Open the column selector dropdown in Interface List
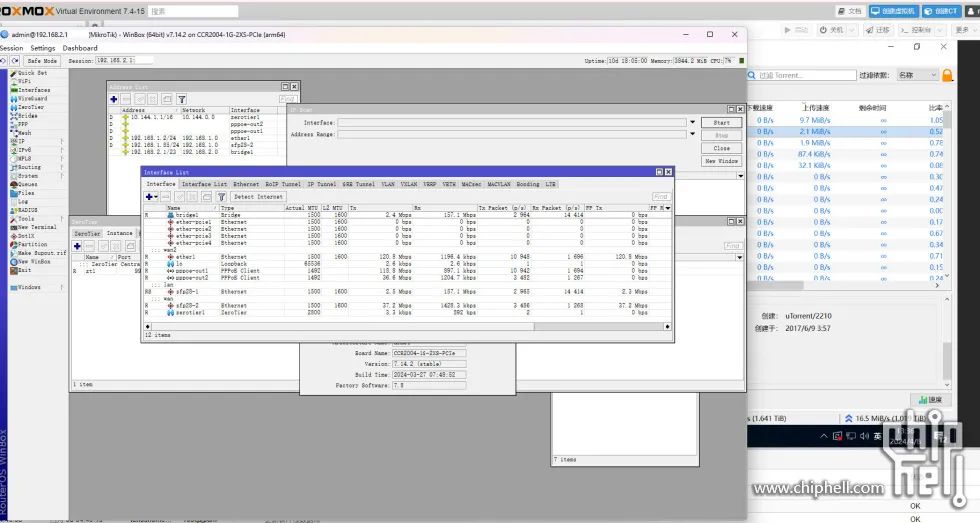This screenshot has width=980, height=523. 668,208
